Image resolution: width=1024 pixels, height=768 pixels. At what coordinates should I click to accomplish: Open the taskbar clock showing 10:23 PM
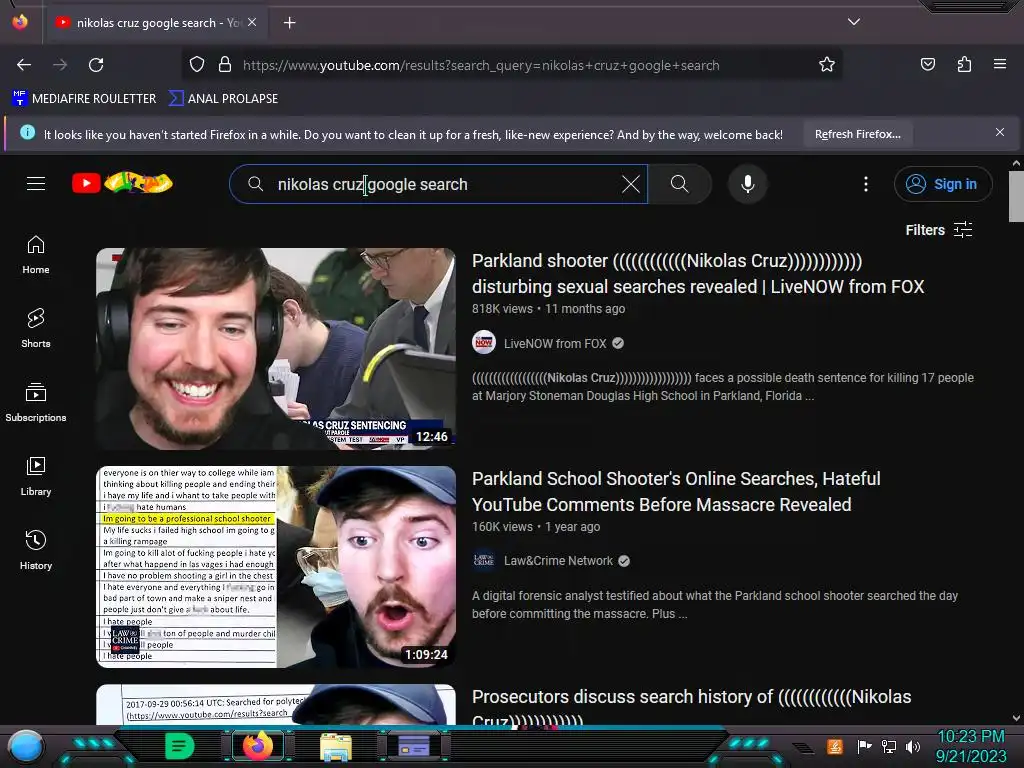pyautogui.click(x=971, y=746)
